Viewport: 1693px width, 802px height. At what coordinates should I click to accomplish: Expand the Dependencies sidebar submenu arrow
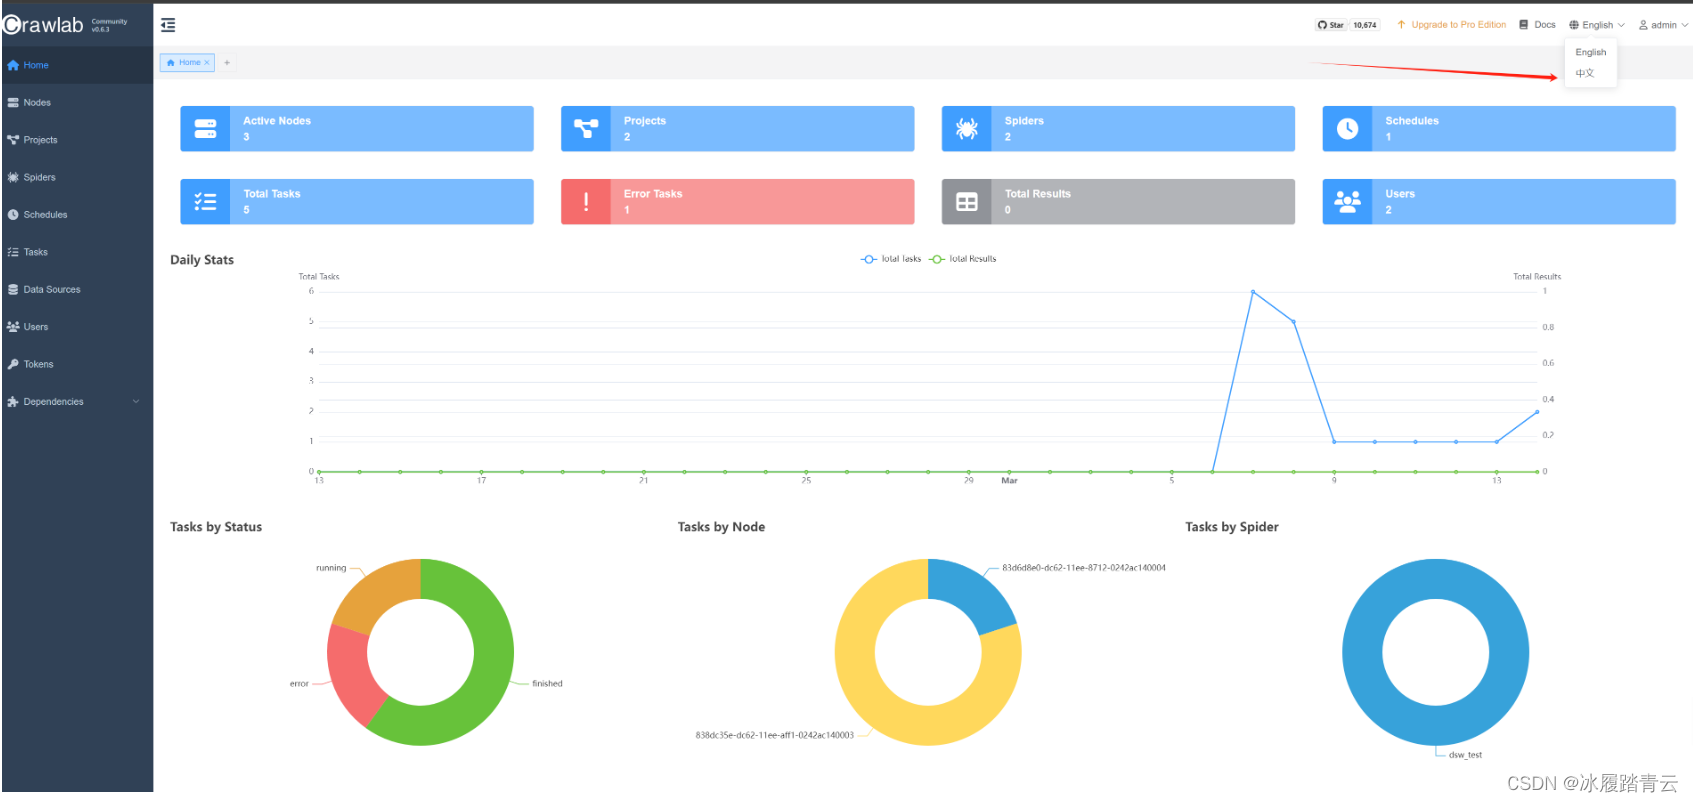coord(136,402)
